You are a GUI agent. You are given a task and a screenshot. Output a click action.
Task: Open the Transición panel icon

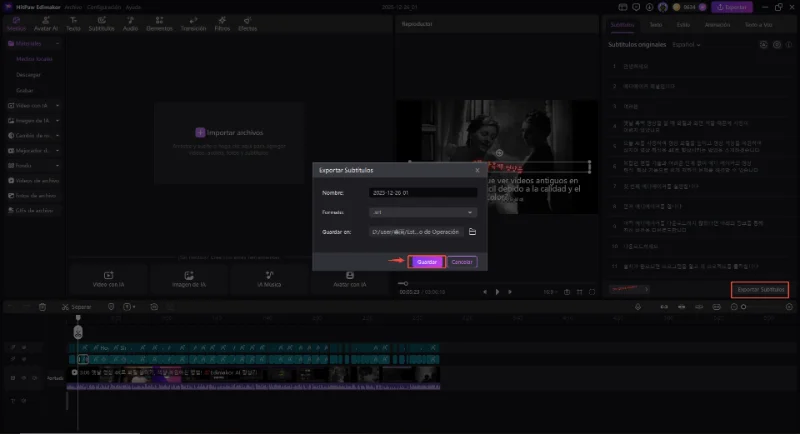point(193,24)
